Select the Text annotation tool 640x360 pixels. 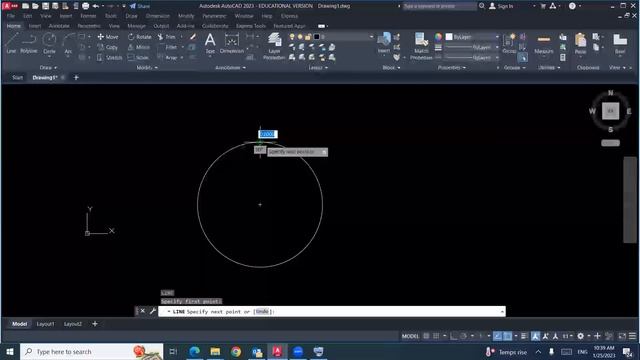pyautogui.click(x=210, y=43)
